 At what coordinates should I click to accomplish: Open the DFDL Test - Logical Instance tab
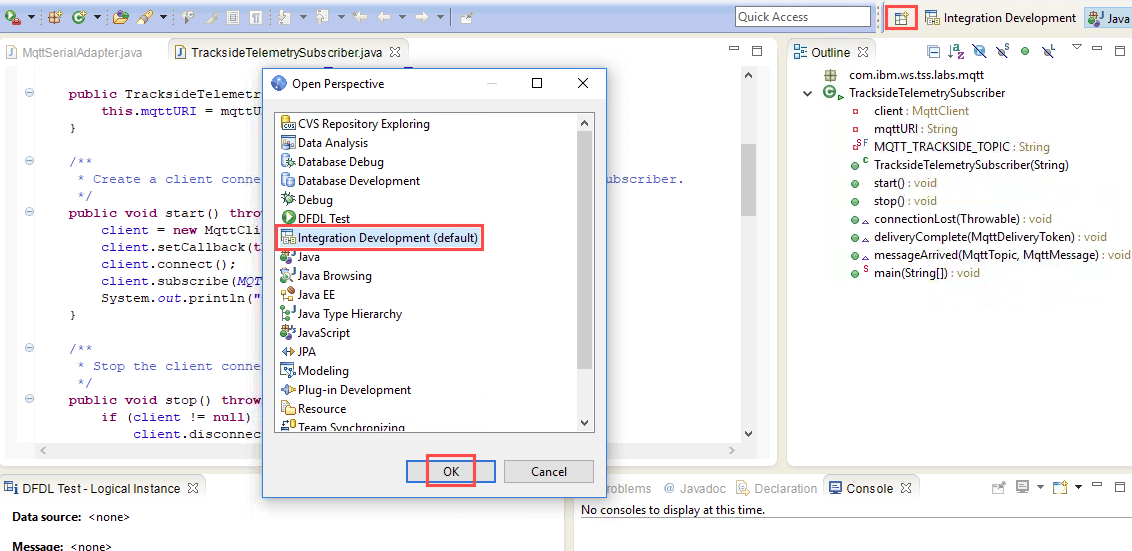point(100,488)
